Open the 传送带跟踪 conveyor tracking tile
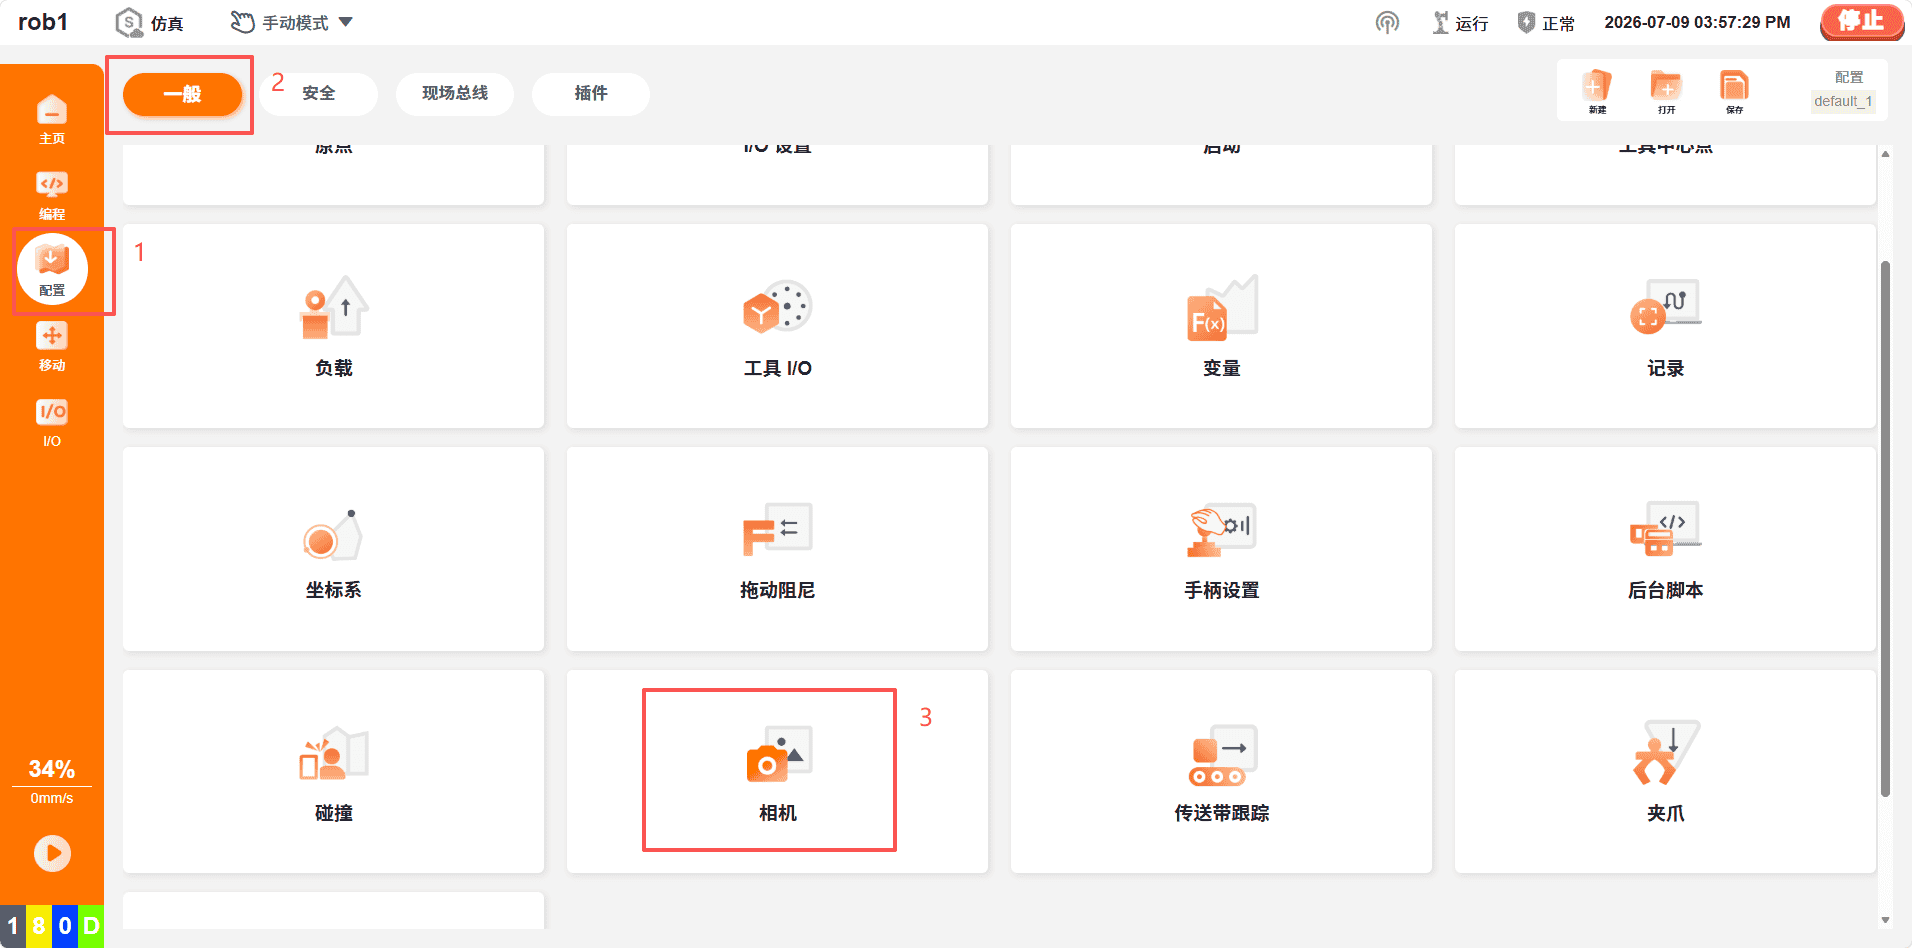This screenshot has width=1912, height=948. tap(1221, 771)
